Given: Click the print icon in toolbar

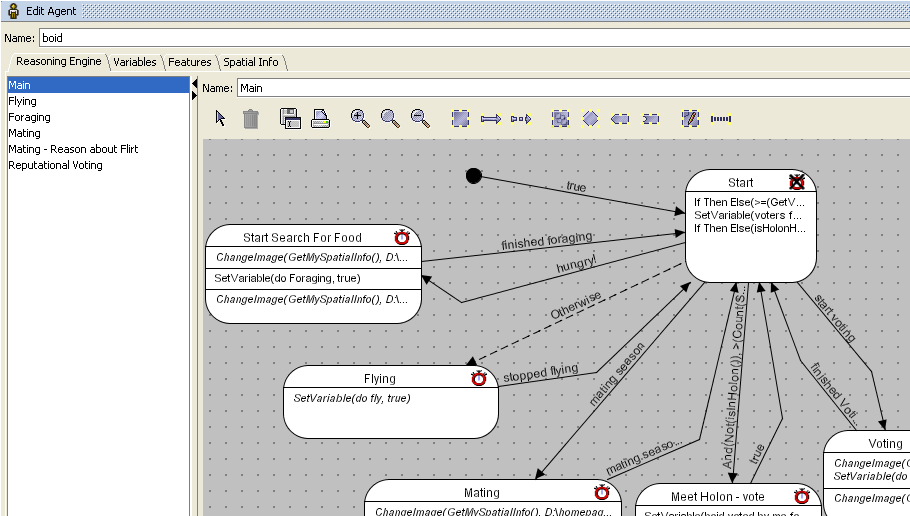Looking at the screenshot, I should click(x=320, y=119).
